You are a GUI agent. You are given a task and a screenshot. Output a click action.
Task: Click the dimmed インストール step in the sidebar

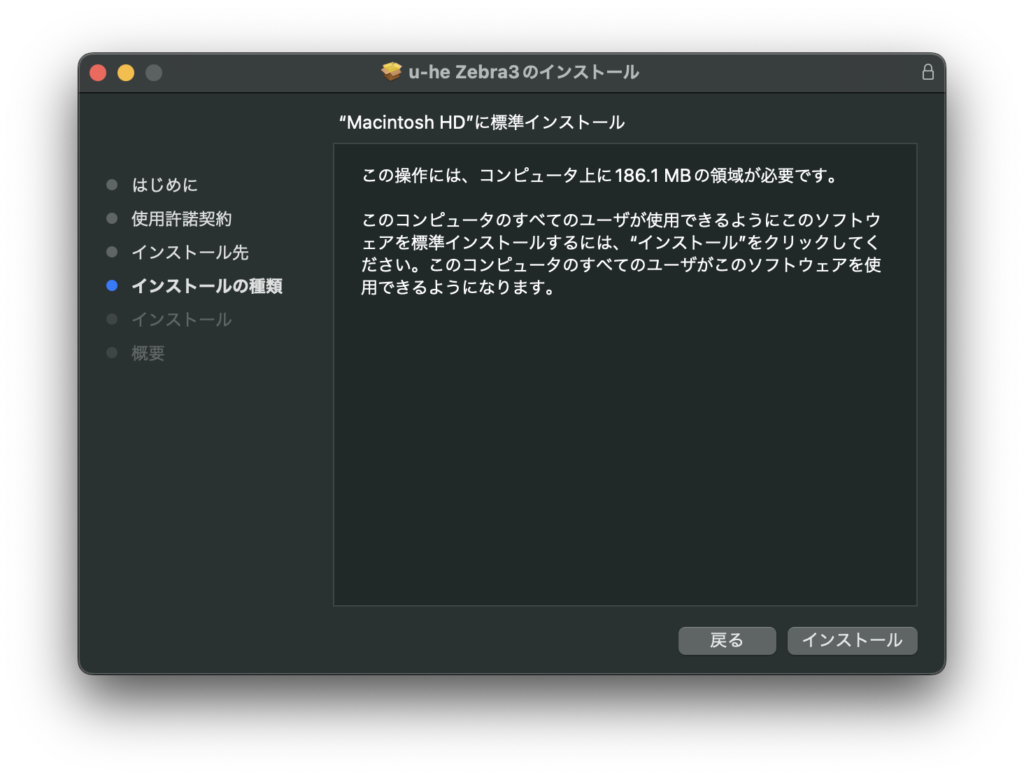[x=181, y=320]
